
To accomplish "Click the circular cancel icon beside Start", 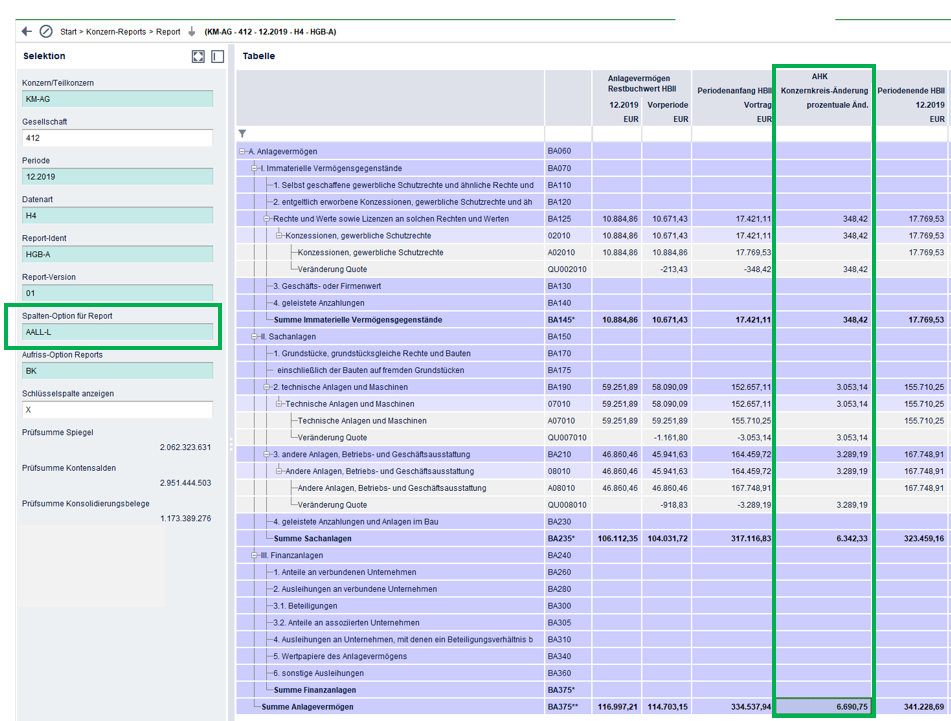I will (x=46, y=32).
